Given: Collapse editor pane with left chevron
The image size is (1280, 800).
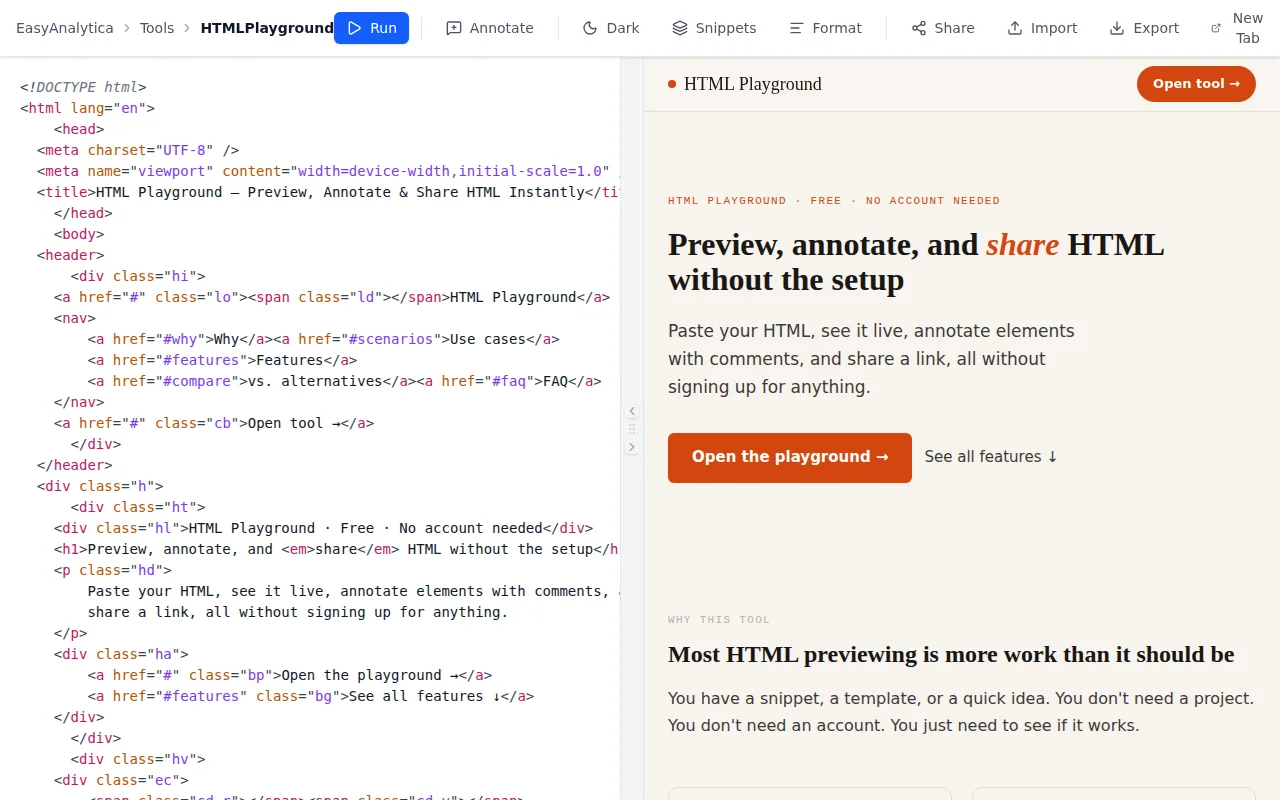Looking at the screenshot, I should click(x=632, y=411).
